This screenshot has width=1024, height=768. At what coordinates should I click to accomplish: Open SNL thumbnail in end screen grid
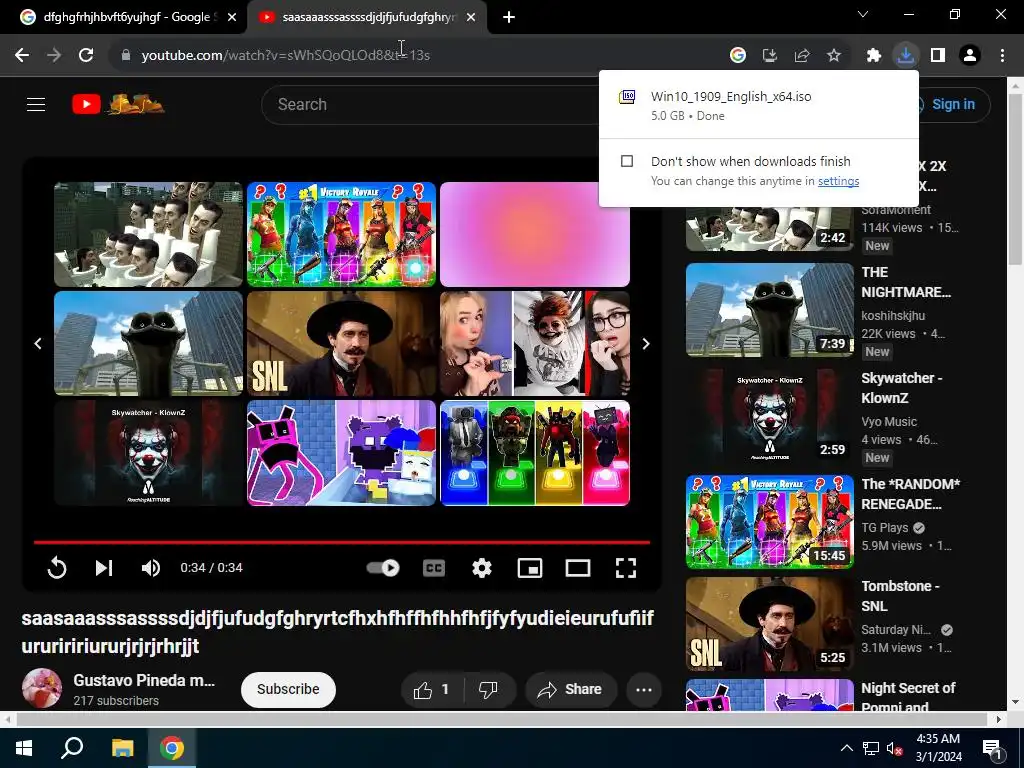pos(342,344)
